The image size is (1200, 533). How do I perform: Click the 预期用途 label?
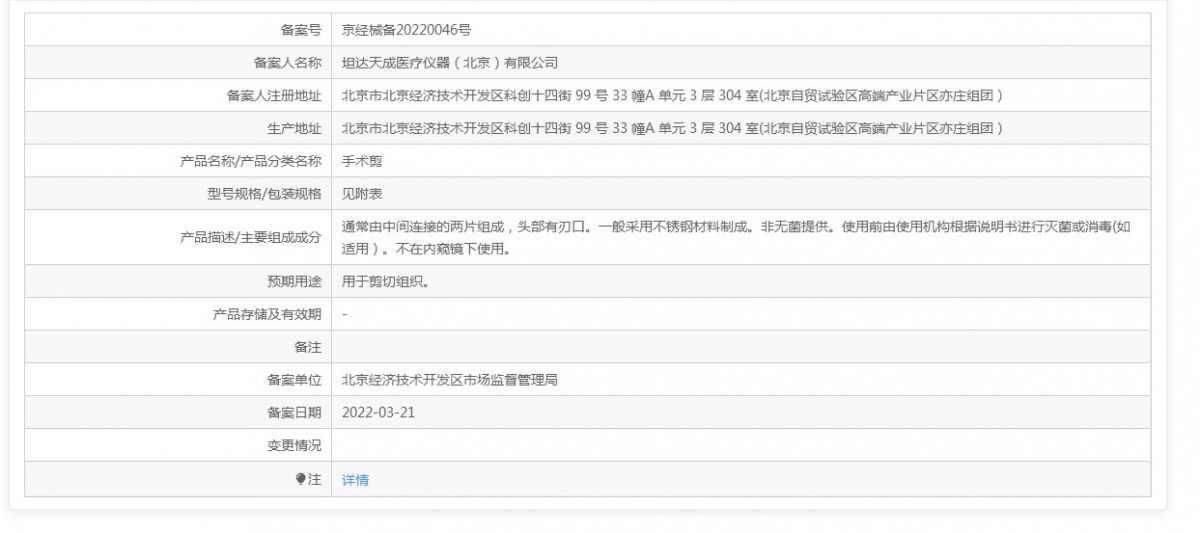point(294,282)
